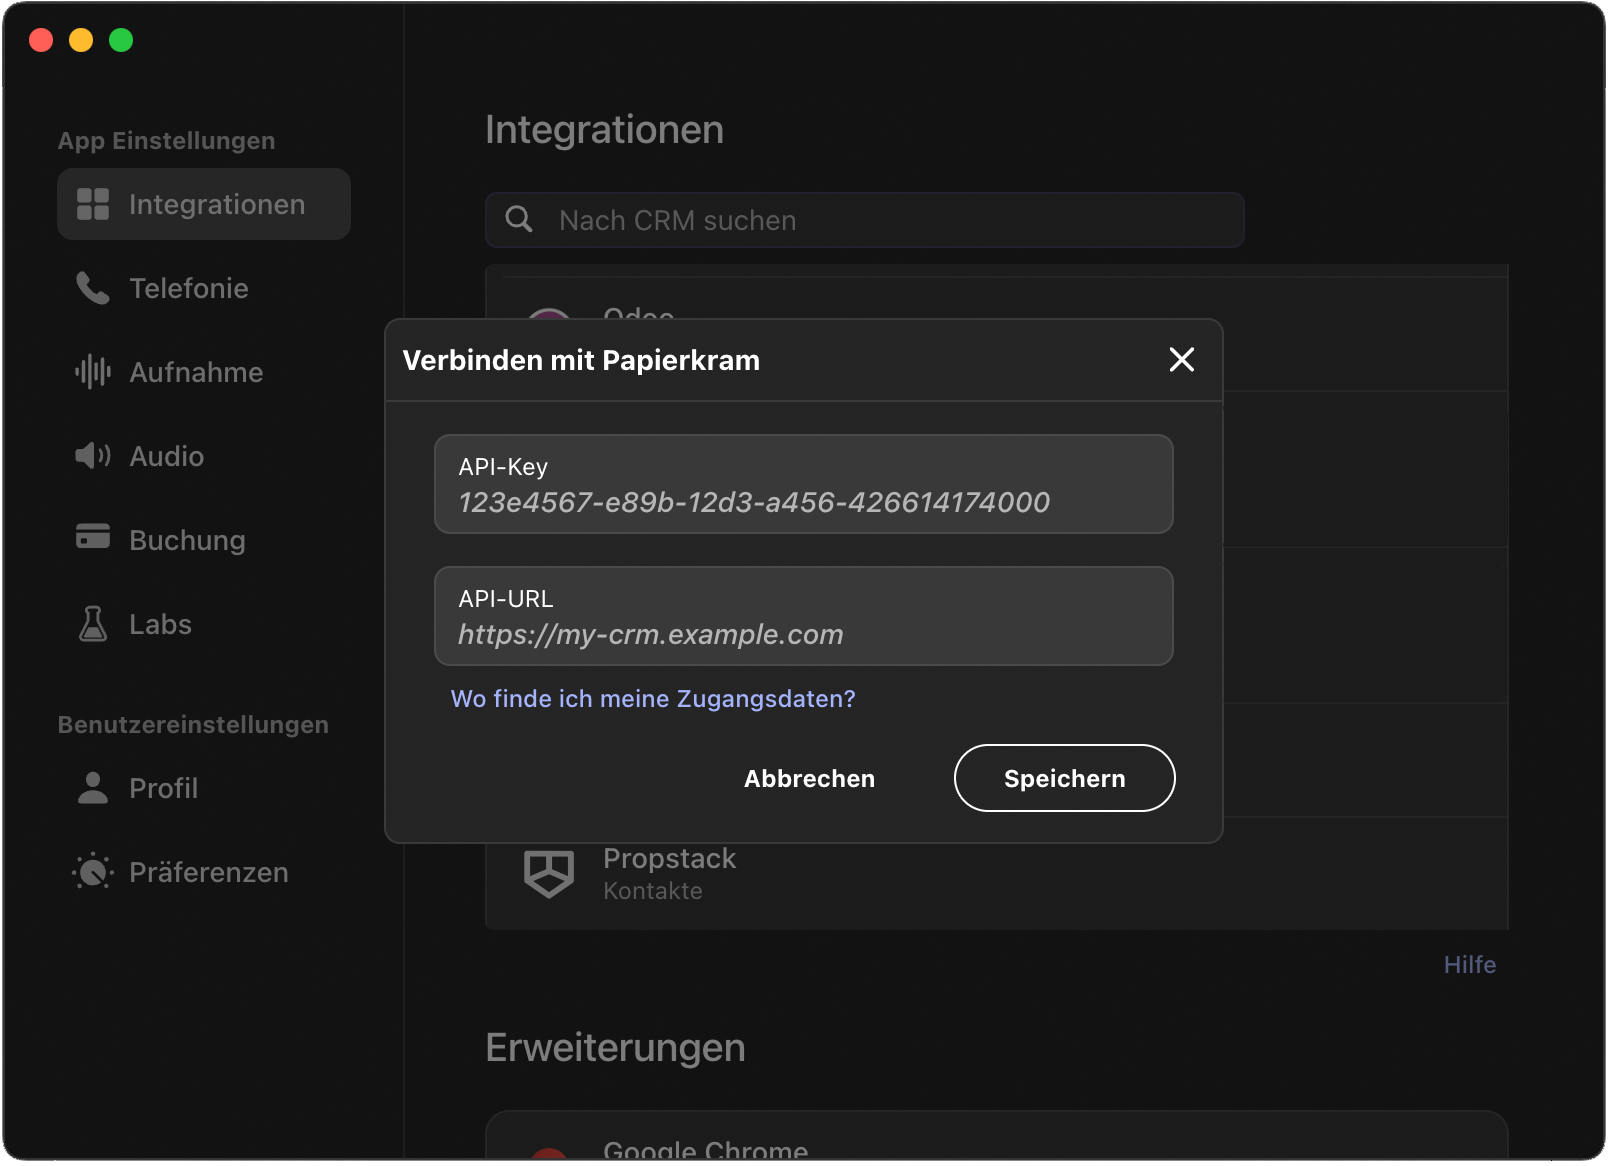Click the Verbinden mit Papierkram dialog title
This screenshot has height=1166, width=1611.
581,360
